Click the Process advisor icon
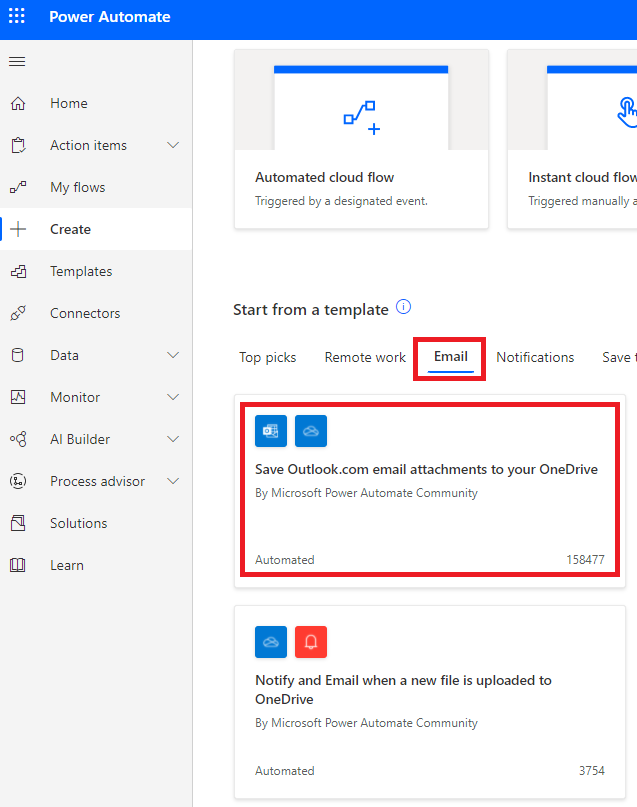637x807 pixels. click(18, 481)
